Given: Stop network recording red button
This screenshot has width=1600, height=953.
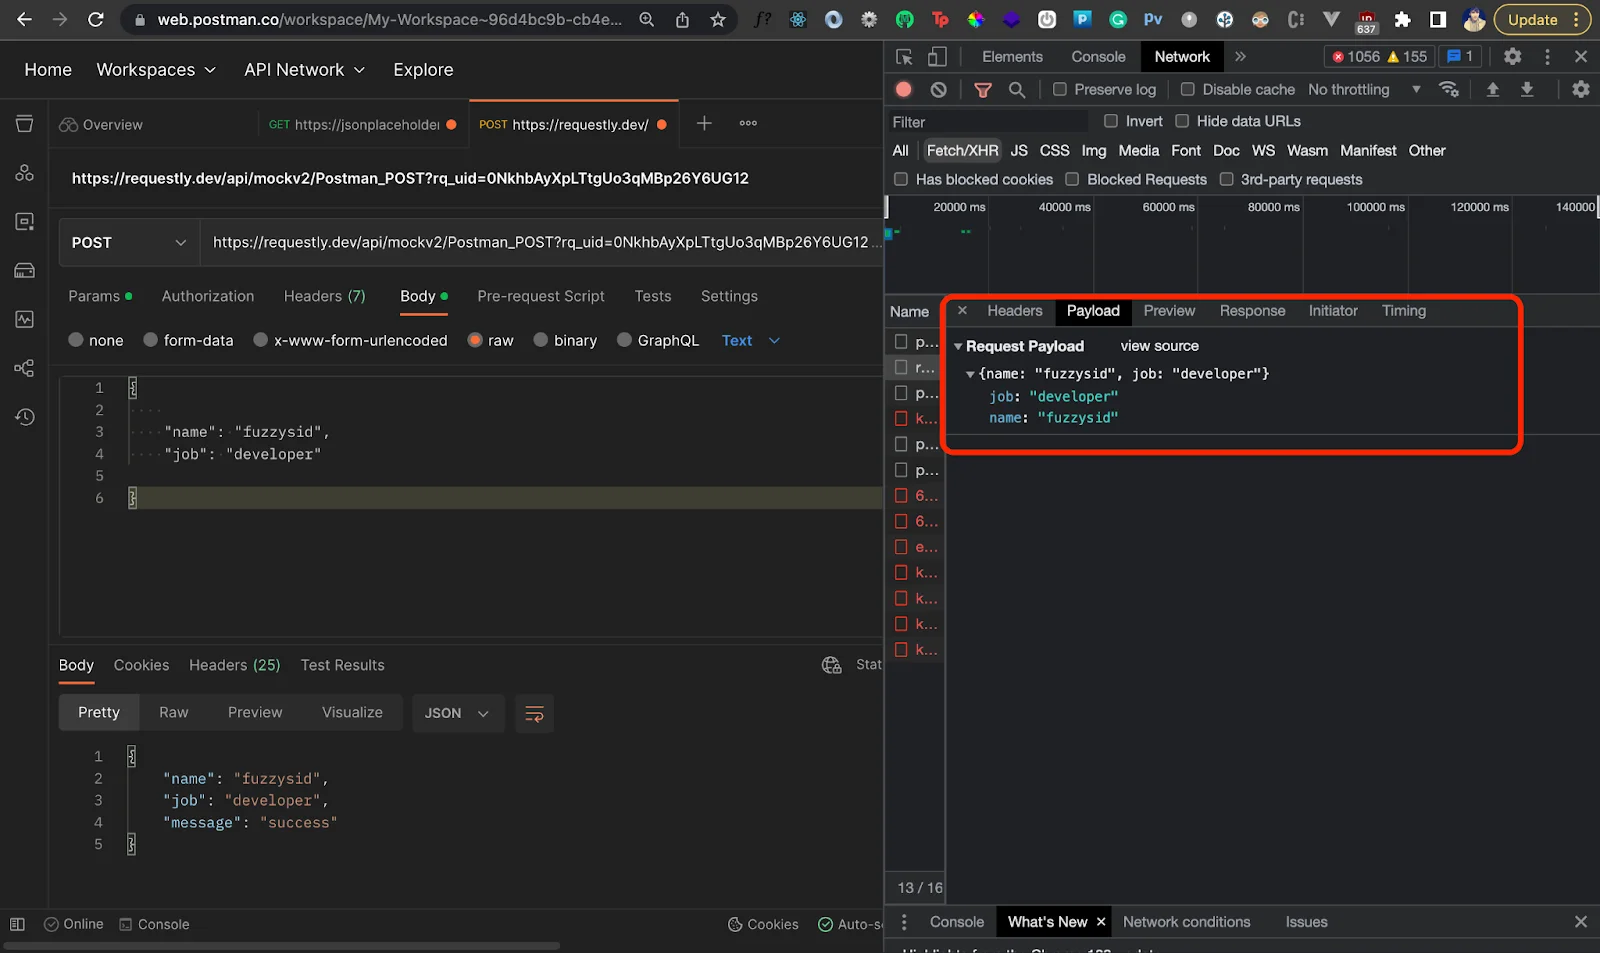Looking at the screenshot, I should pyautogui.click(x=904, y=89).
